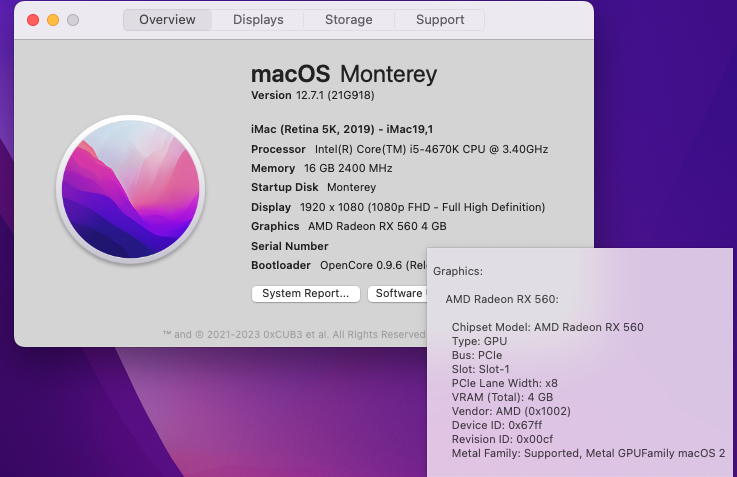The image size is (737, 477).
Task: Click the Graphics: heading in the tooltip
Action: (458, 272)
